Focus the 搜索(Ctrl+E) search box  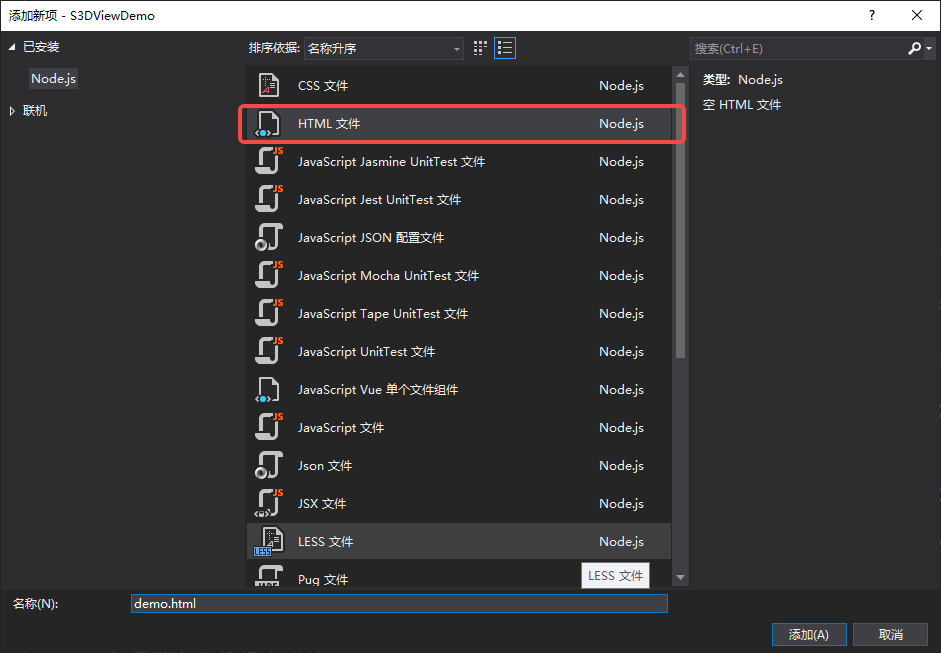798,49
